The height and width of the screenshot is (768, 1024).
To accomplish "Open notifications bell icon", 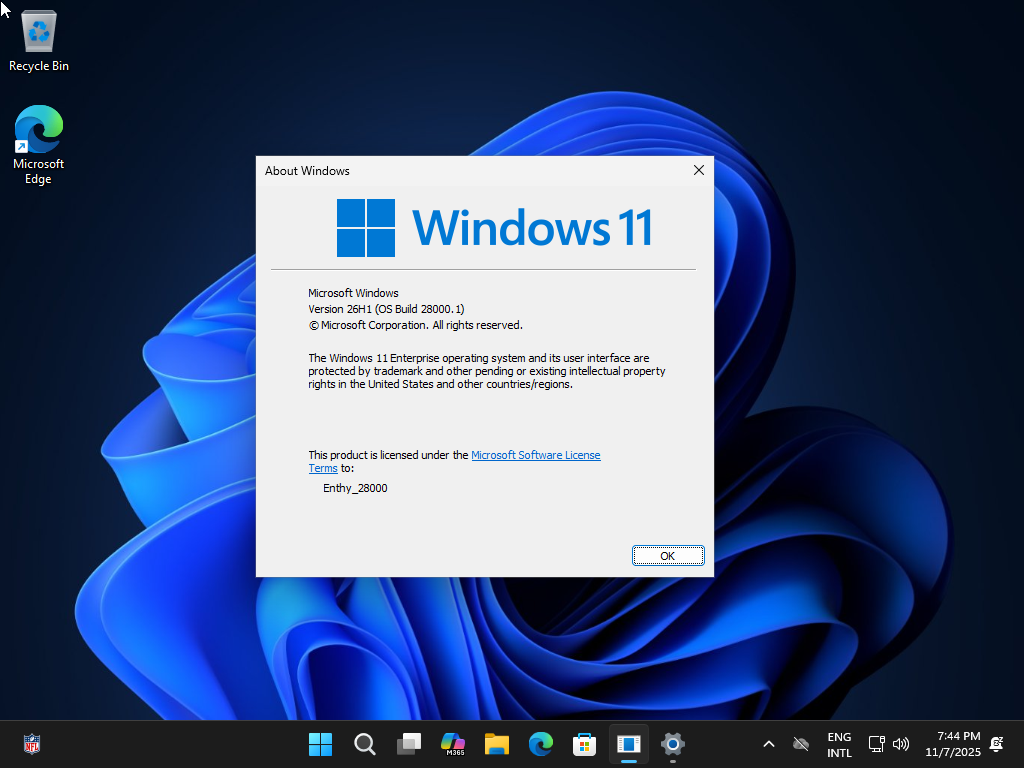I will pos(997,744).
